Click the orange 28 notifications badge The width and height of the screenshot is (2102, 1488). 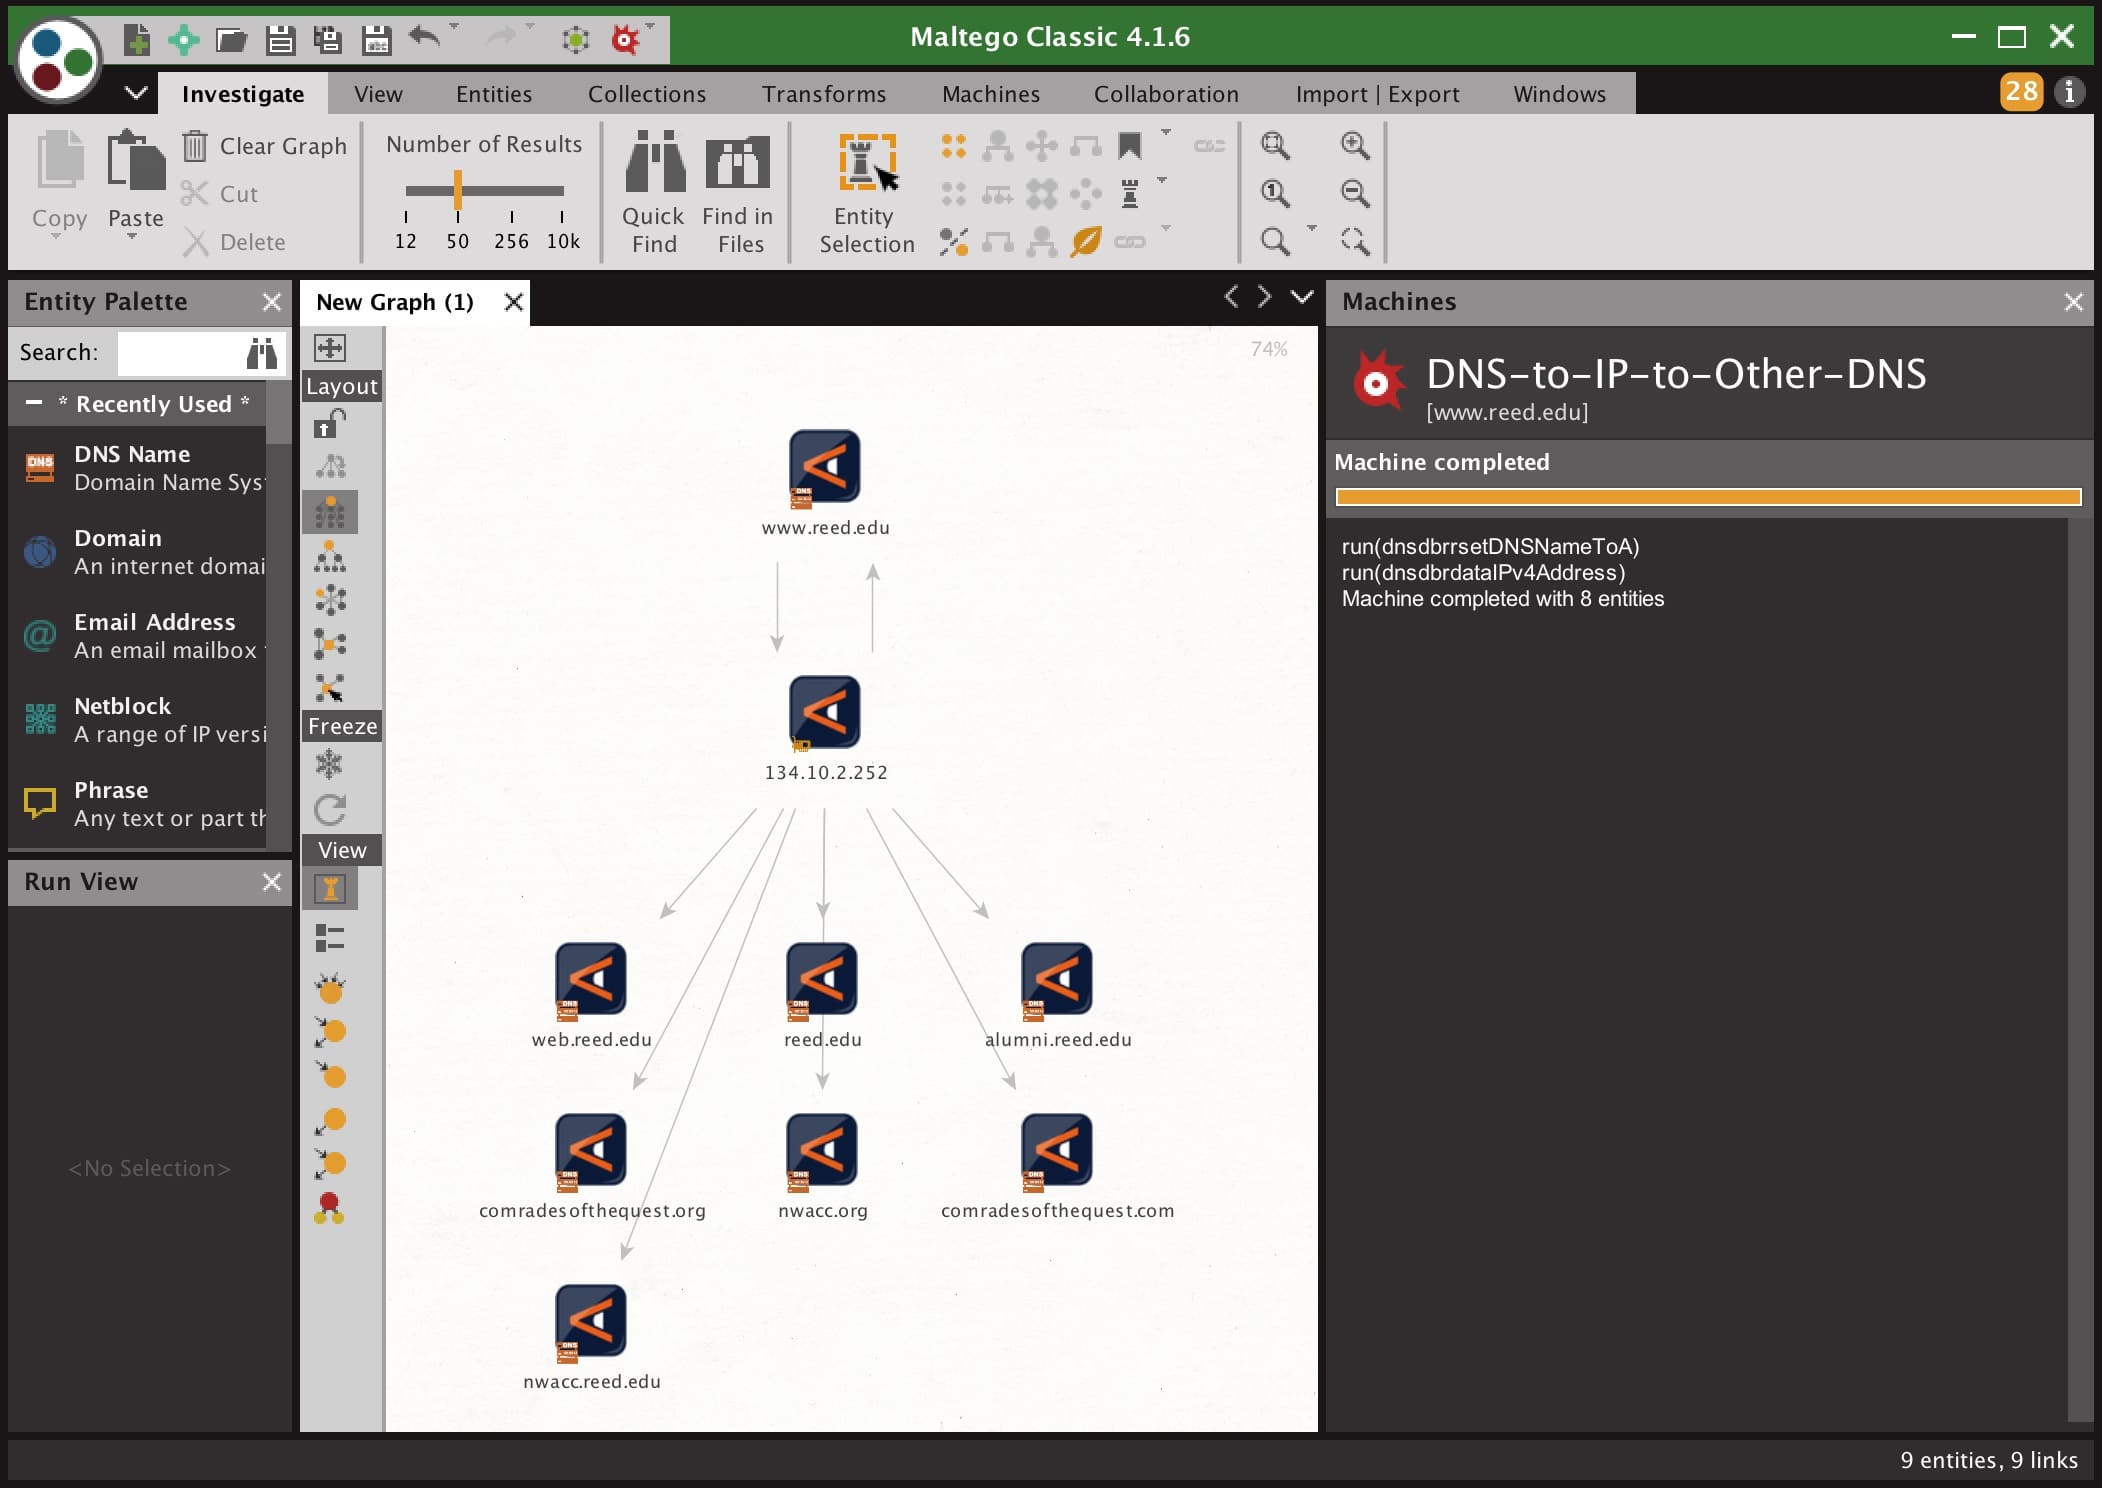point(2021,92)
